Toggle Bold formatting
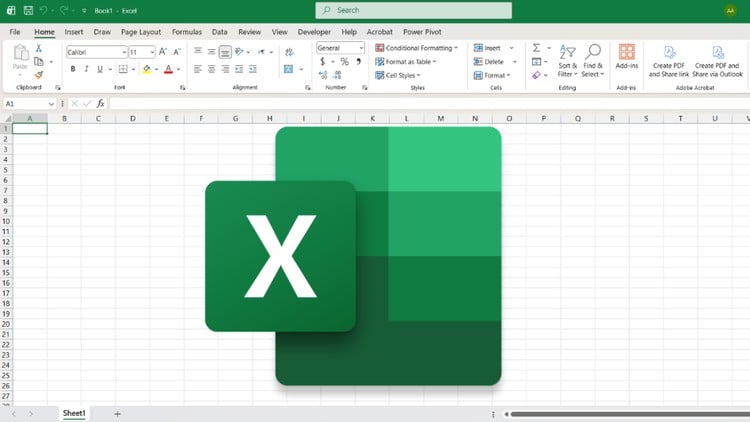 pos(73,69)
